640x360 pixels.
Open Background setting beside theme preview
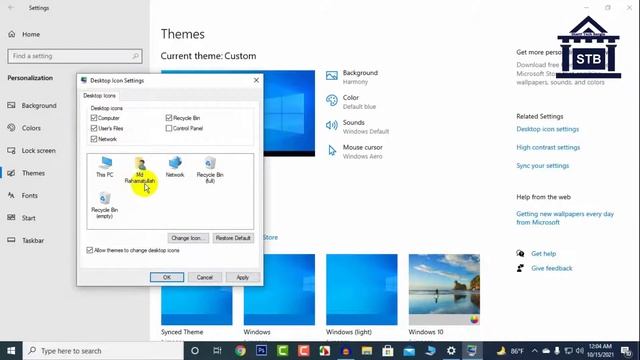352,77
